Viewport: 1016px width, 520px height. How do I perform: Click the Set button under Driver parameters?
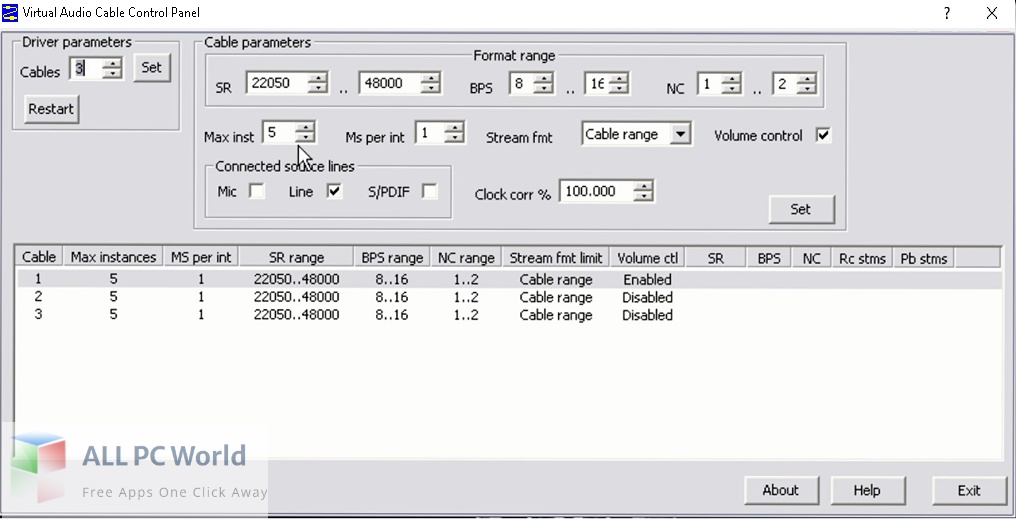coord(152,67)
